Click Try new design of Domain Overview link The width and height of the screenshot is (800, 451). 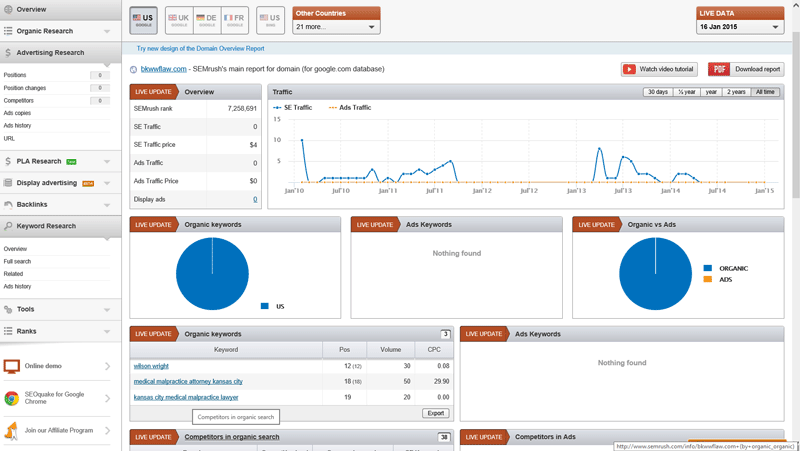pos(201,48)
